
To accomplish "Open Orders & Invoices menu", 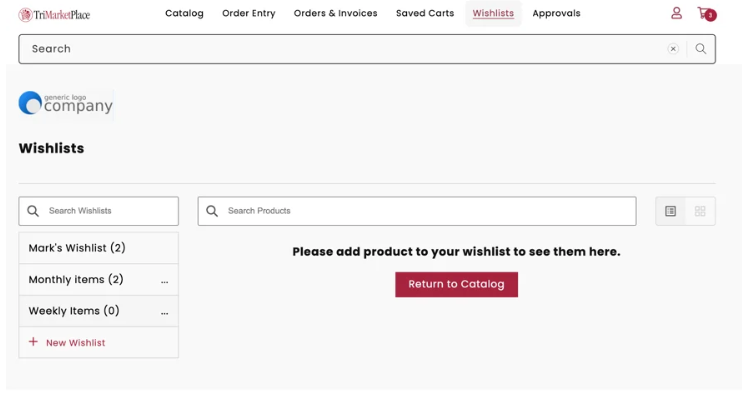I will [335, 14].
